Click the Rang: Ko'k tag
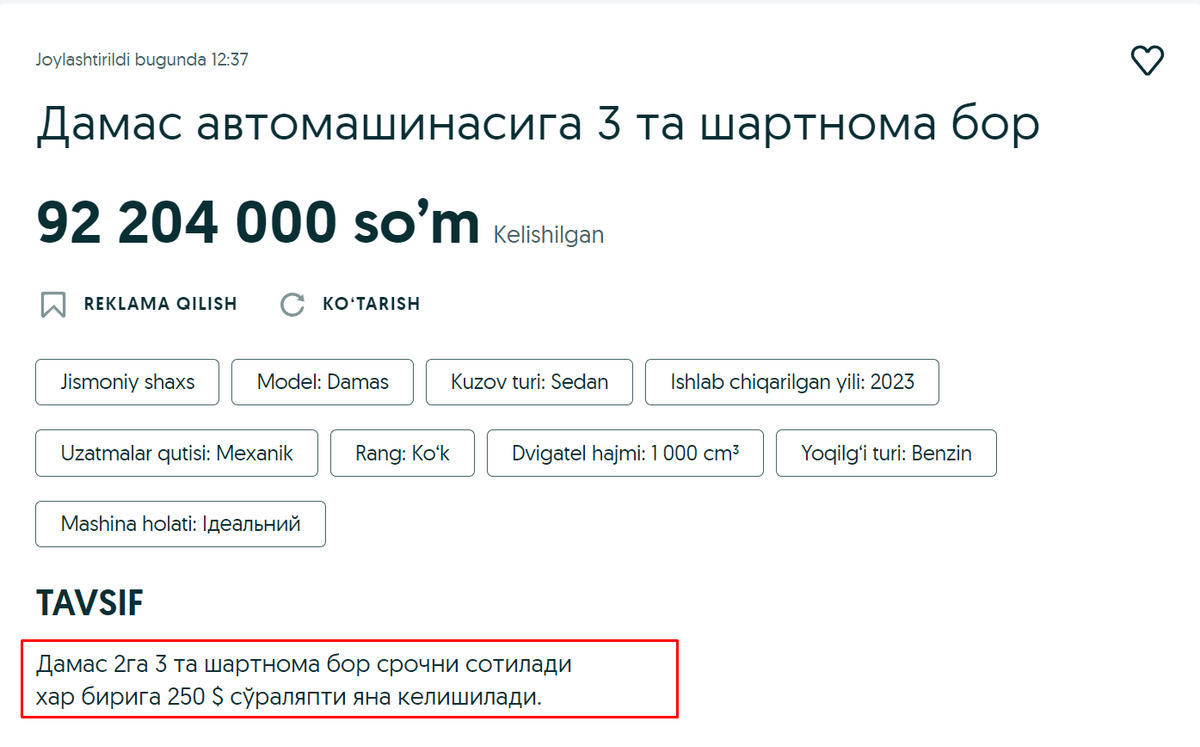Image resolution: width=1200 pixels, height=747 pixels. [402, 453]
